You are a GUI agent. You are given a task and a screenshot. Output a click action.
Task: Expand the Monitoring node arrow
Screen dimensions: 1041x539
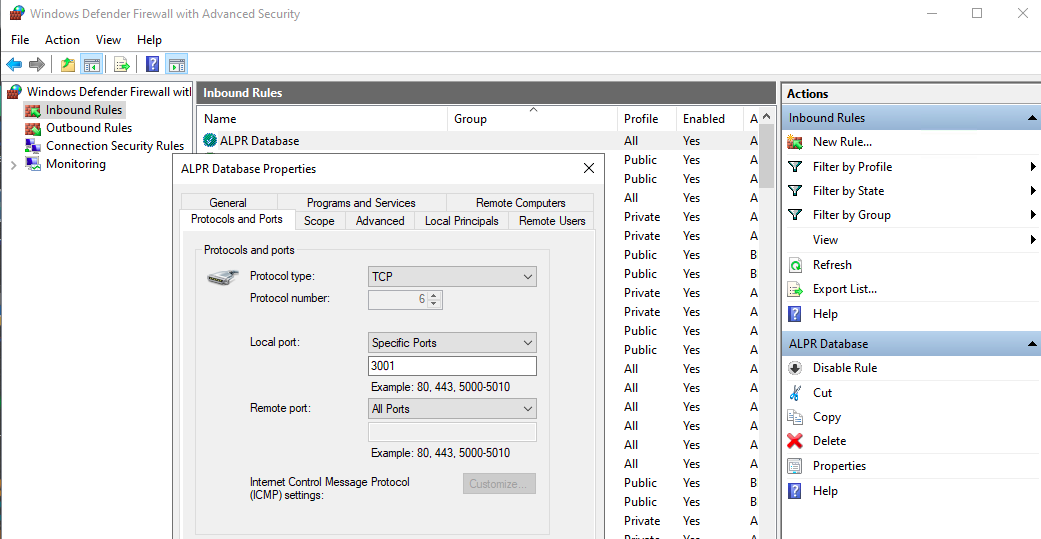pos(13,165)
